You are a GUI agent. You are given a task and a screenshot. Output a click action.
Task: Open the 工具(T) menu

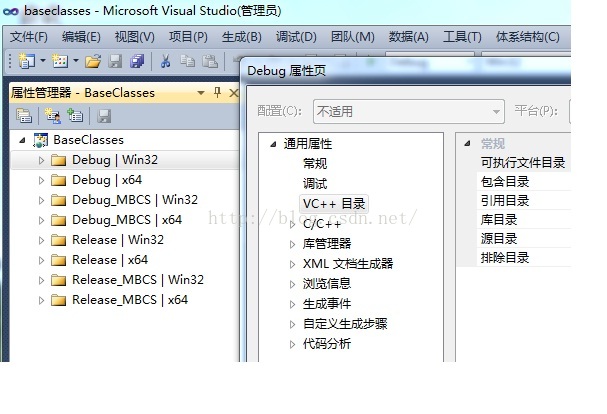[x=462, y=37]
